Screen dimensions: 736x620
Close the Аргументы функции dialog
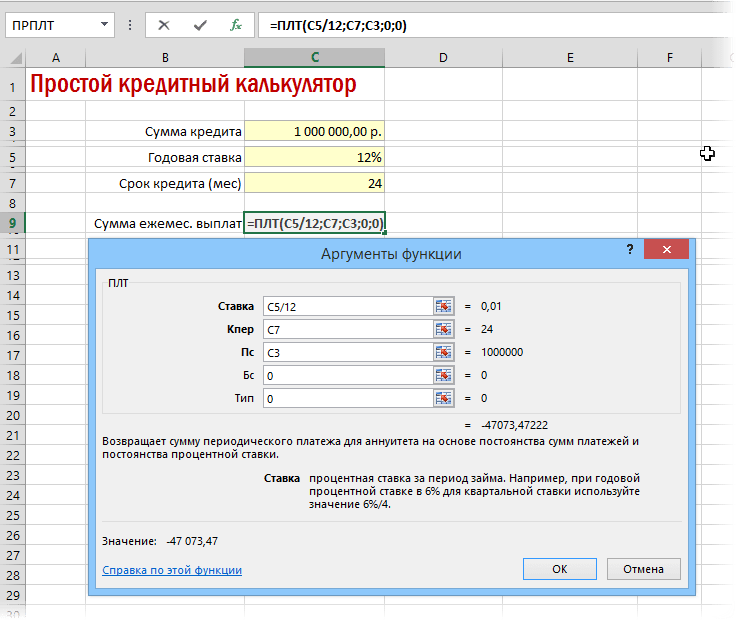667,249
